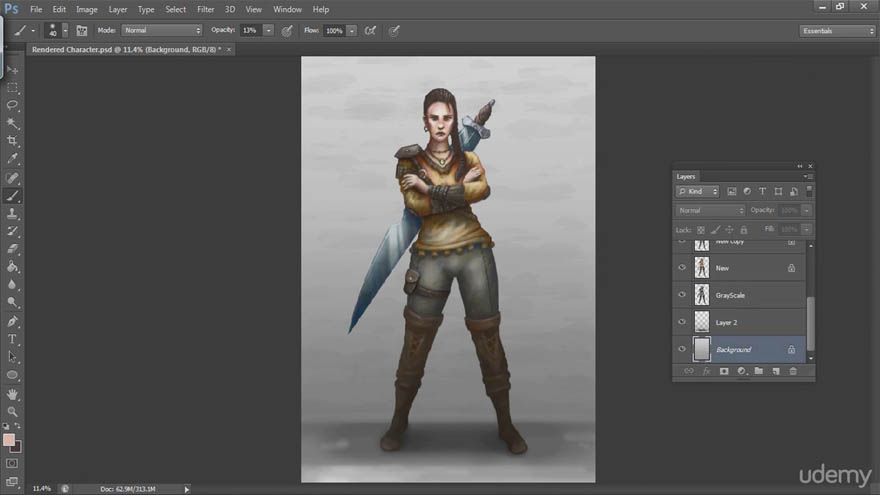Viewport: 880px width, 495px height.
Task: Click the link layers icon
Action: tap(689, 371)
